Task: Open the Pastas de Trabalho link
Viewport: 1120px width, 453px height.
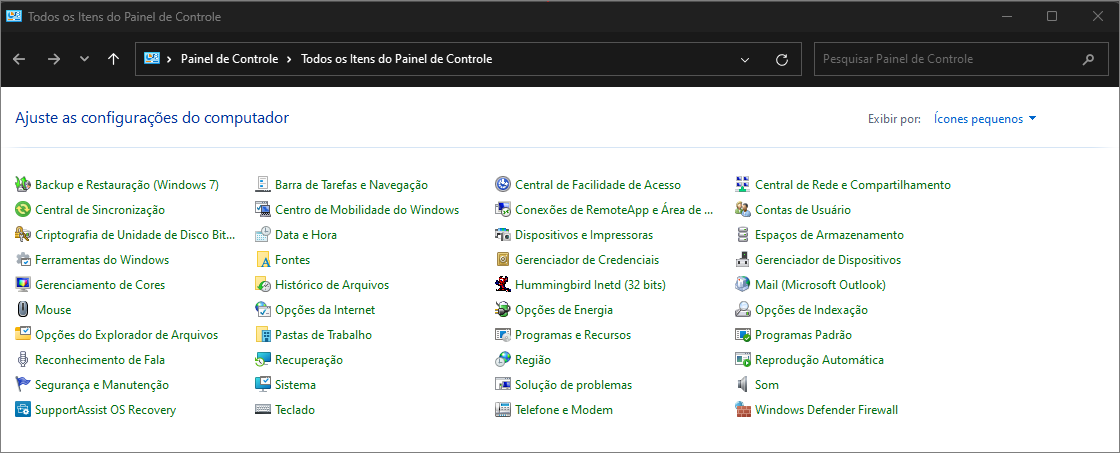Action: 324,335
